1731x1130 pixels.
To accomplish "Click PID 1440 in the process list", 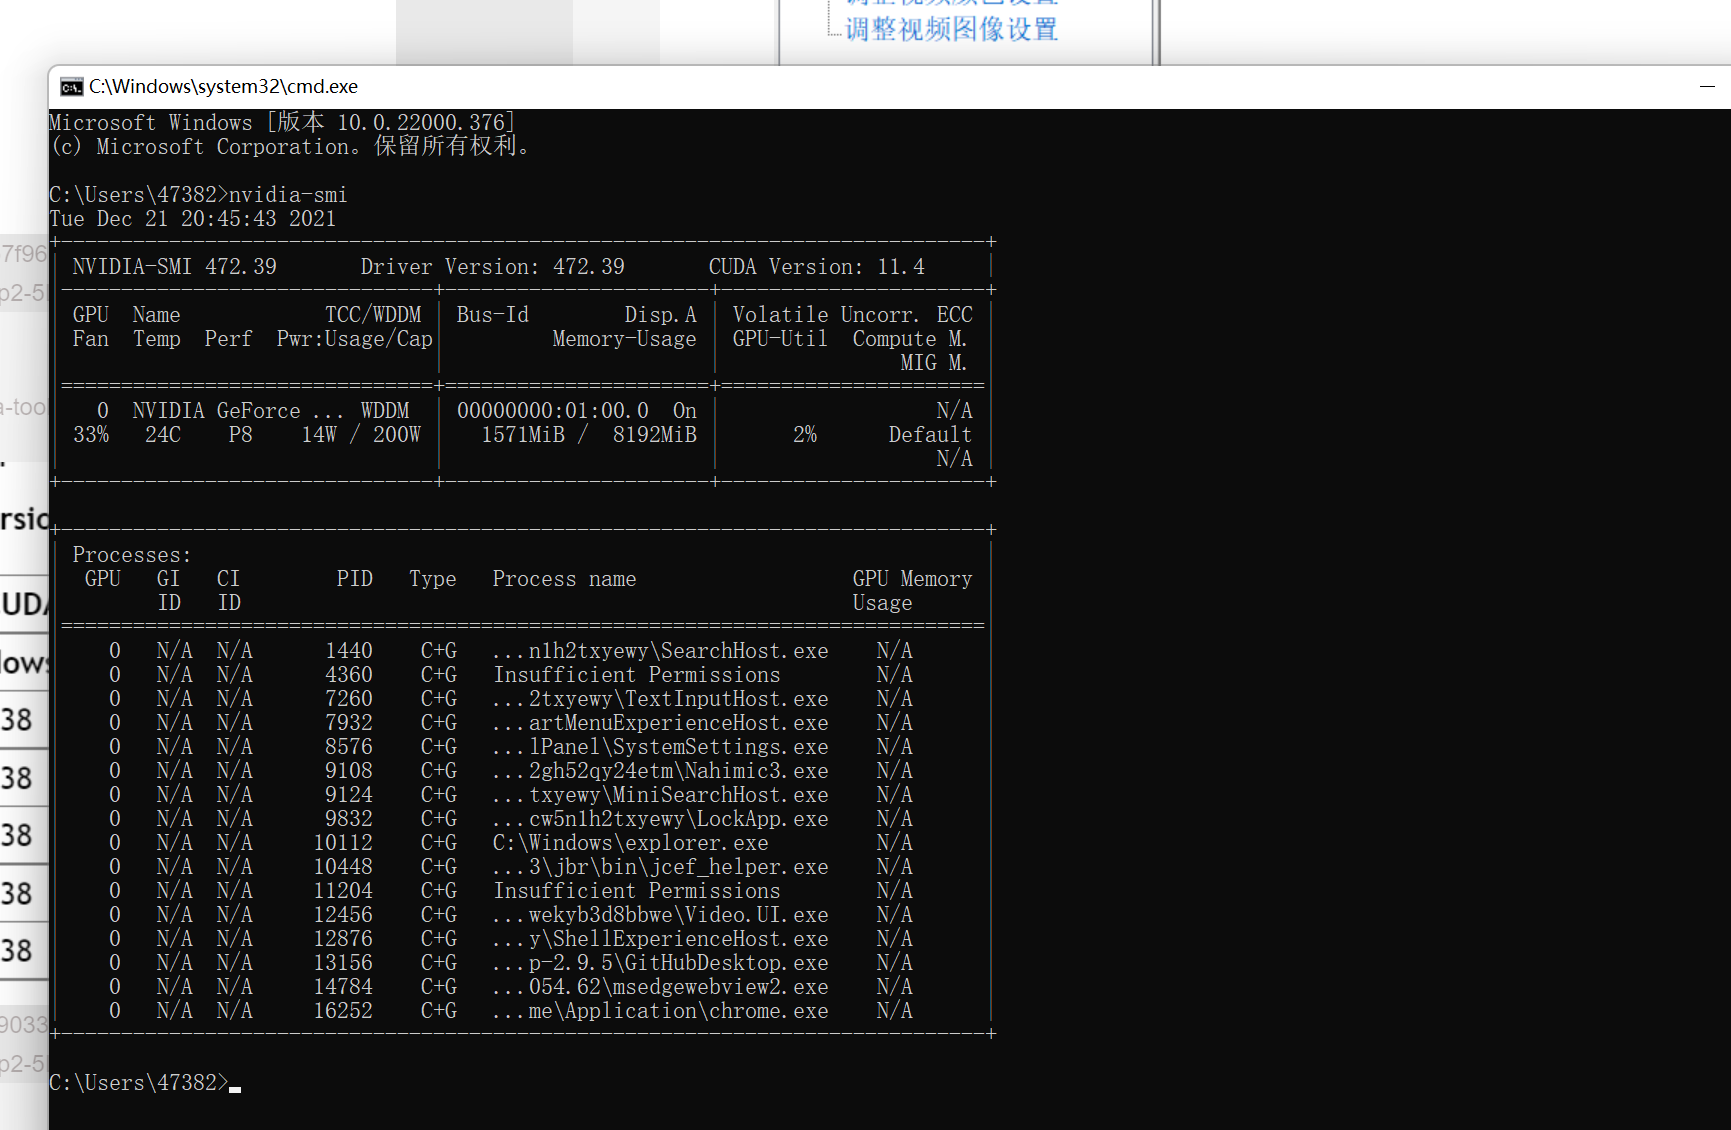I will click(348, 651).
